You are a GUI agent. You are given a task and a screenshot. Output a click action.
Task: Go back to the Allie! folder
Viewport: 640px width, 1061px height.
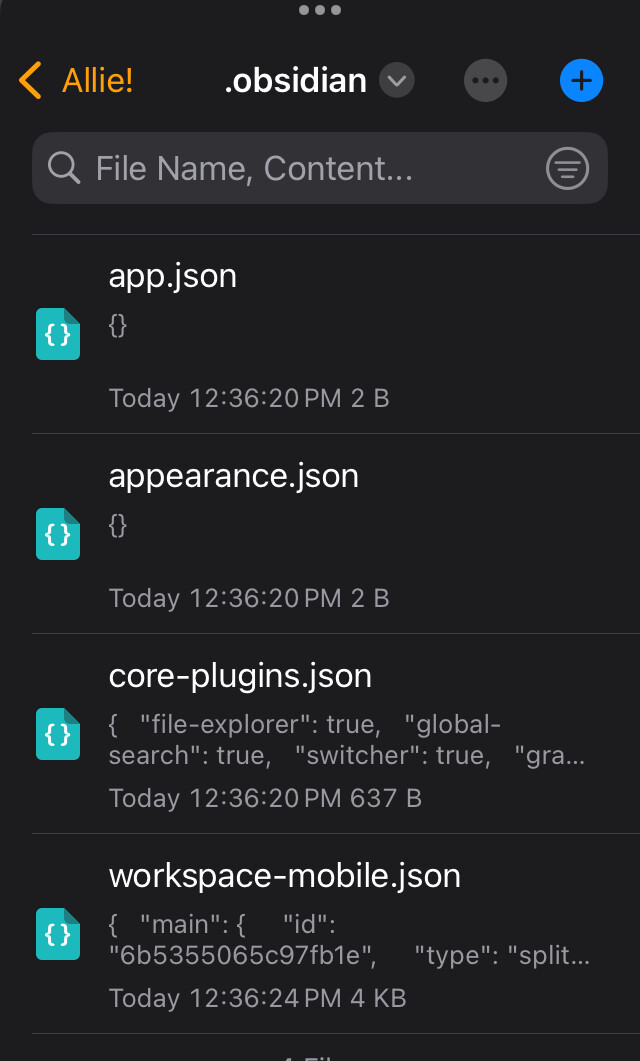pos(76,81)
